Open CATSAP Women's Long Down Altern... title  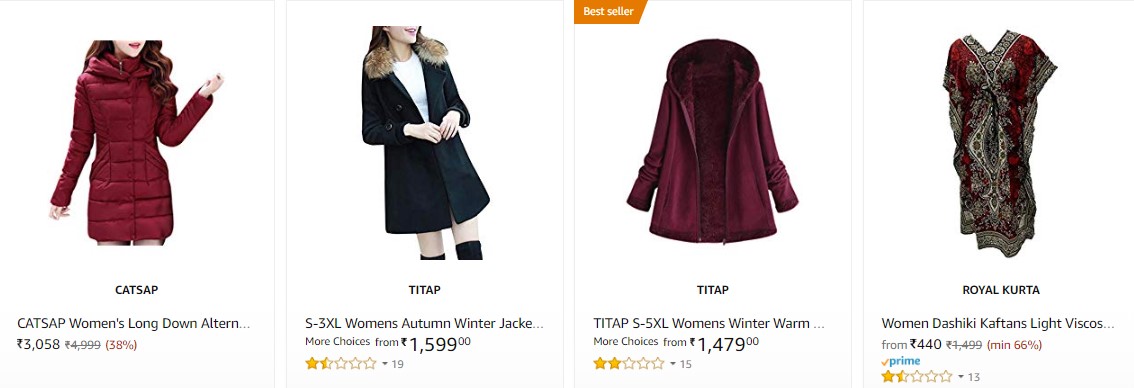click(134, 323)
